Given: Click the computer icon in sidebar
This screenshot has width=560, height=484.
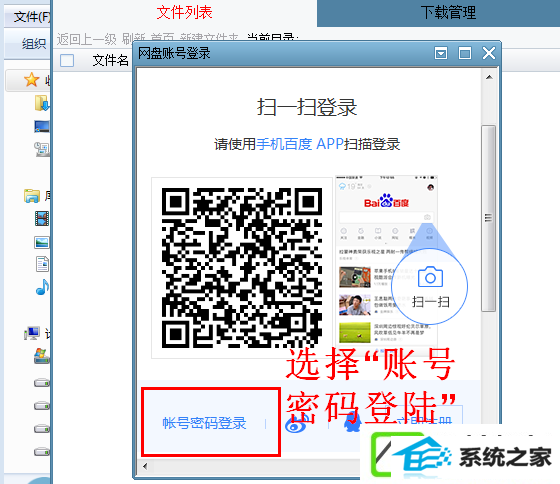Looking at the screenshot, I should point(32,333).
